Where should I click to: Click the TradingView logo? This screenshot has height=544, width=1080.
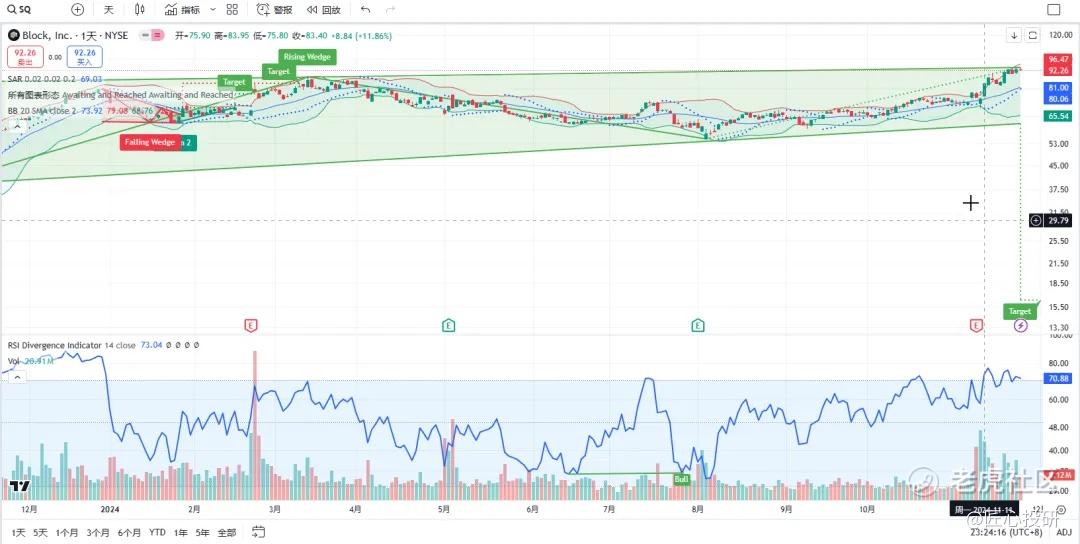19,487
